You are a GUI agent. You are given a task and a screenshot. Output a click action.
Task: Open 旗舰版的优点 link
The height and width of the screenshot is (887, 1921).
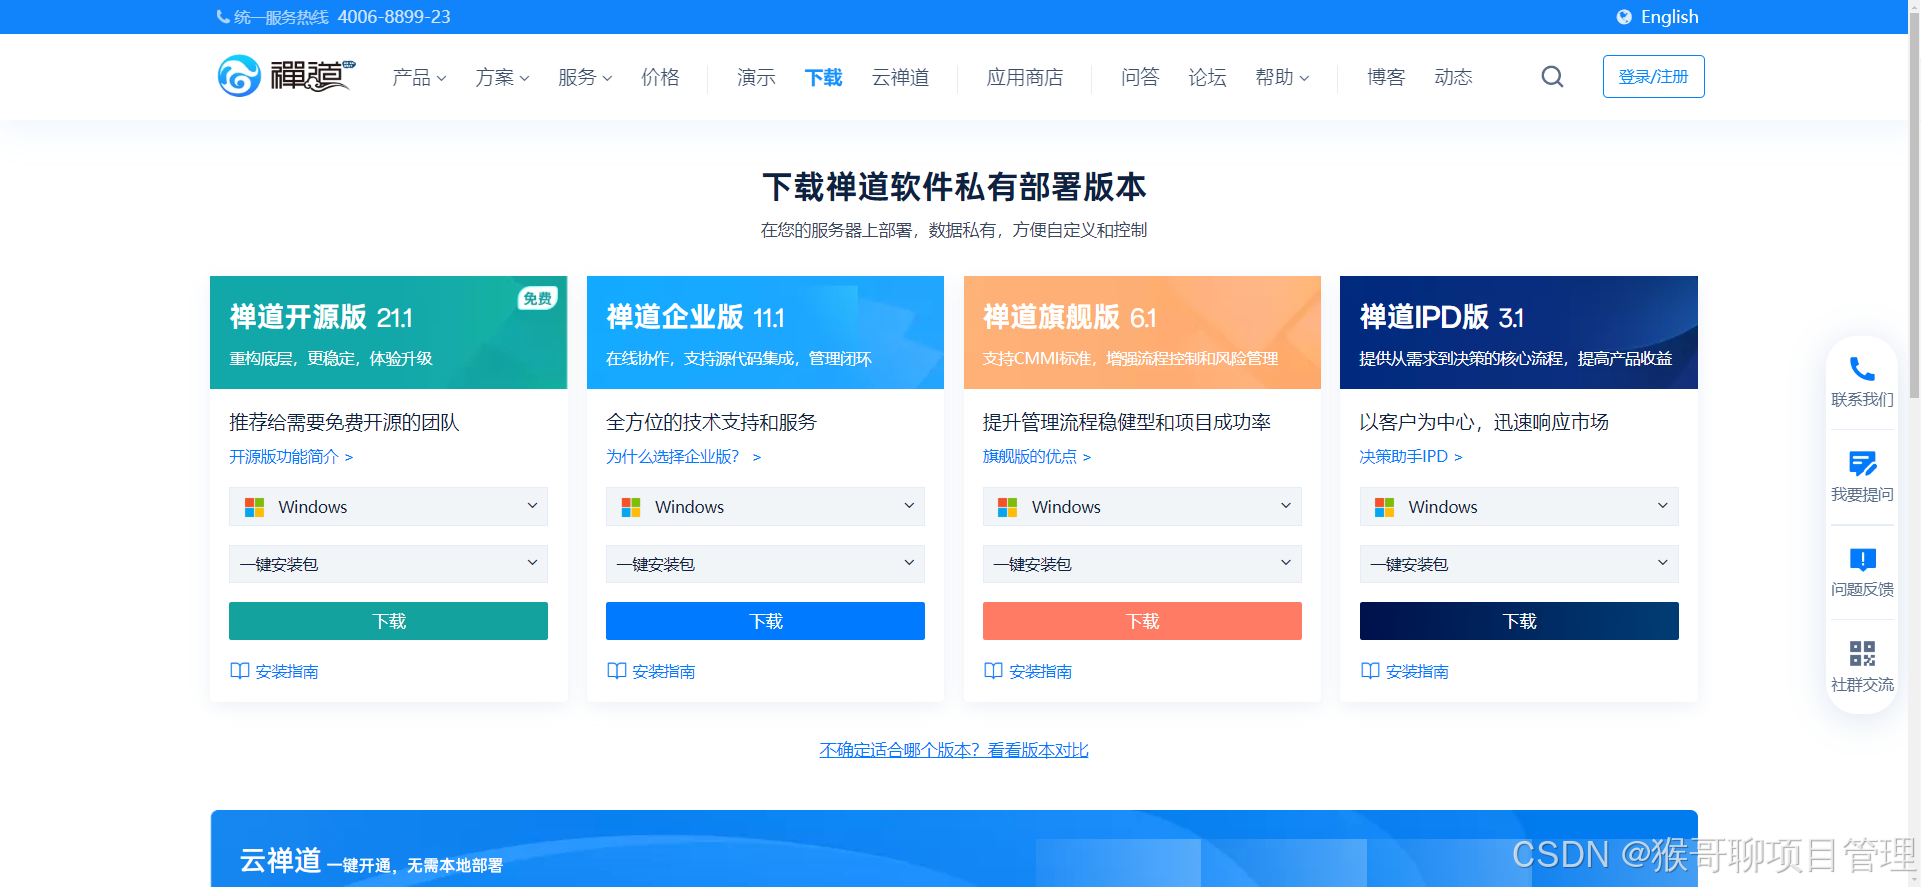click(x=1037, y=456)
